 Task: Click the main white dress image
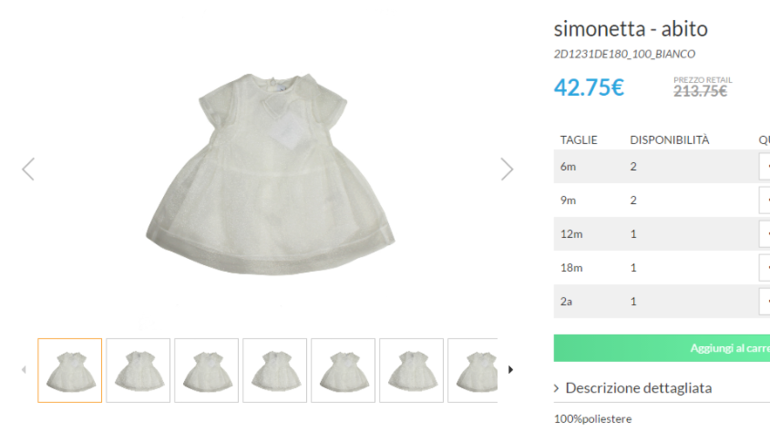267,170
